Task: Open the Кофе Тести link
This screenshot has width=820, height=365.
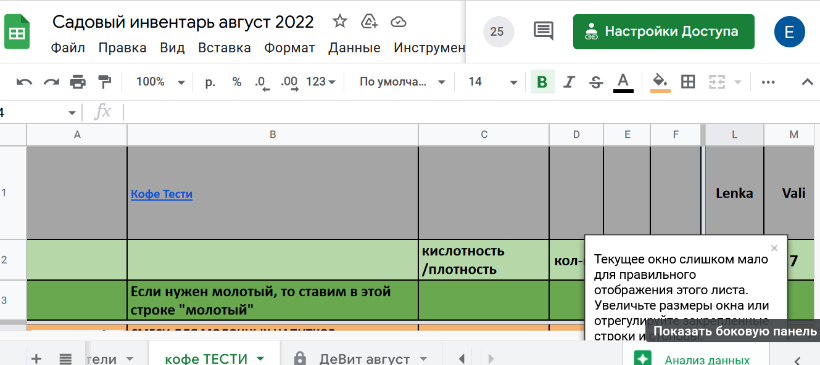Action: (x=162, y=195)
